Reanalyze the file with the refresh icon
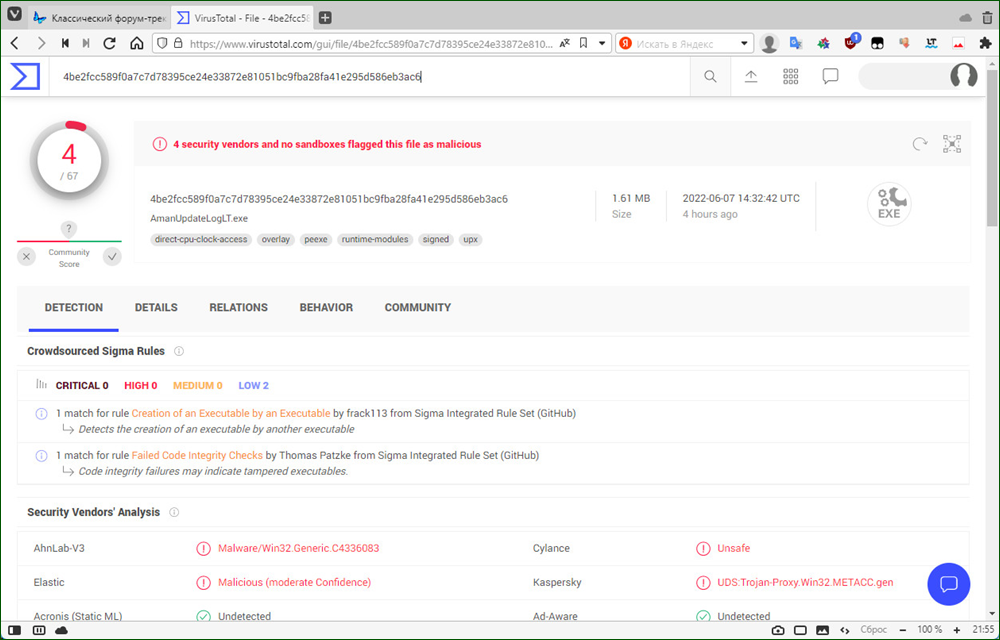Viewport: 1000px width, 640px height. pyautogui.click(x=920, y=144)
